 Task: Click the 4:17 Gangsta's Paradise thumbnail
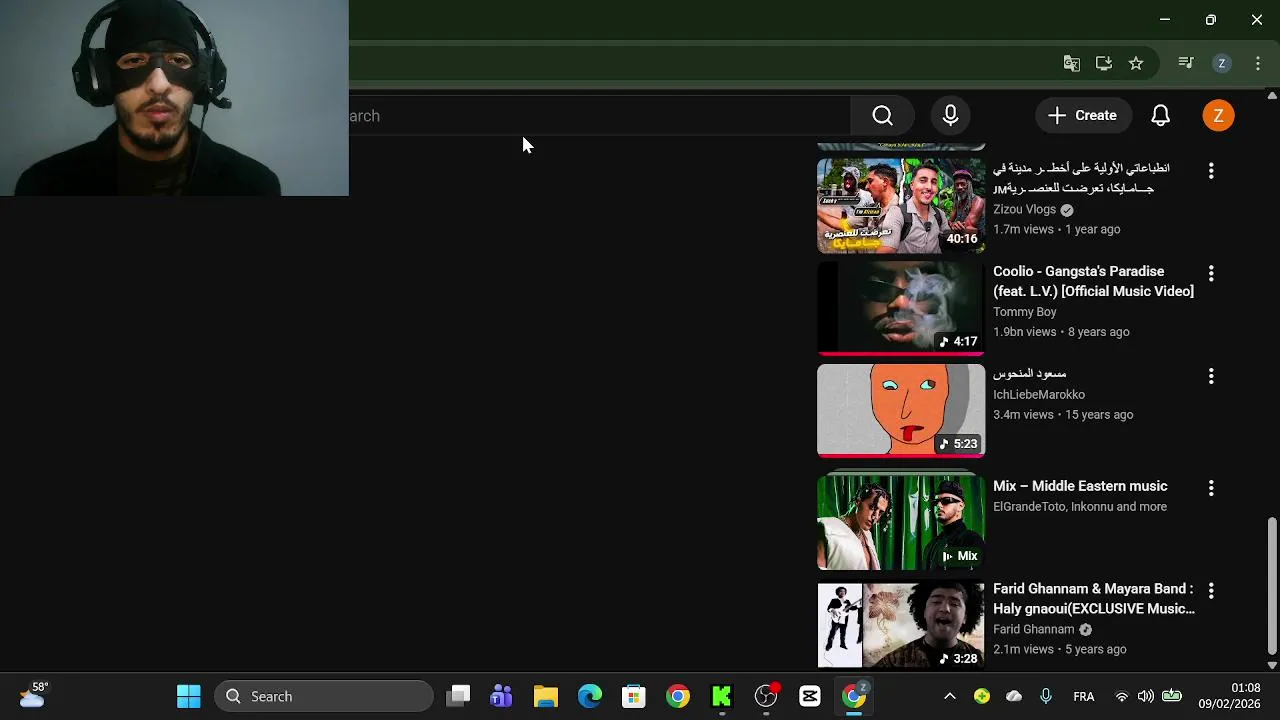(x=901, y=308)
